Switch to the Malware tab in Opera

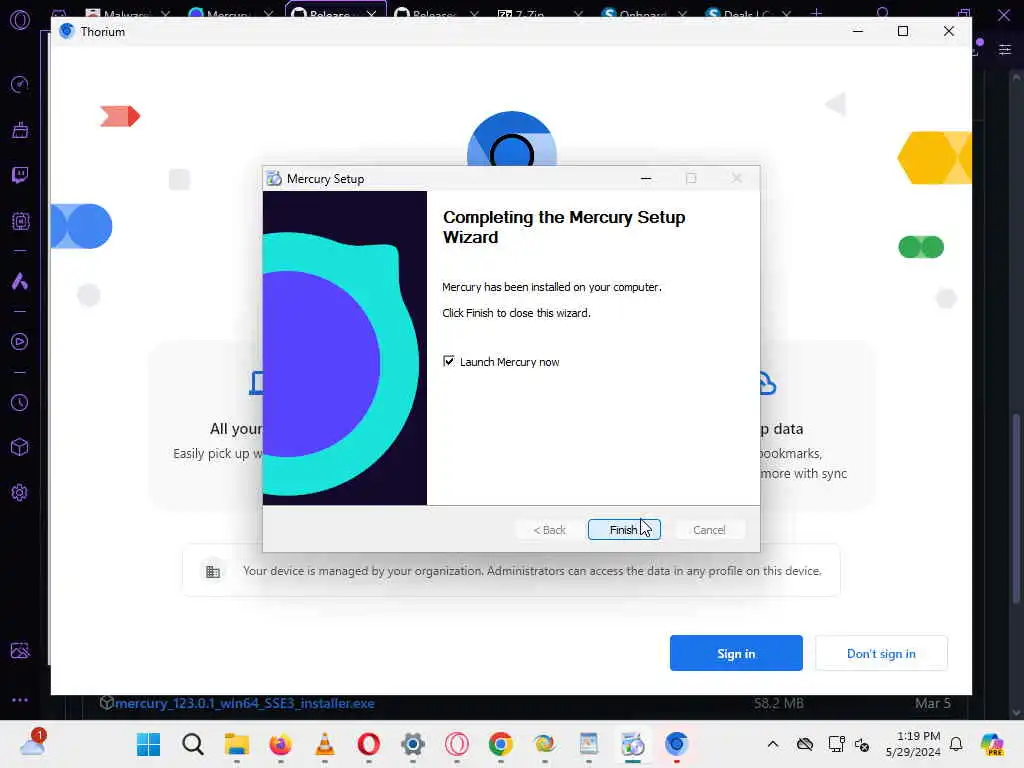129,13
